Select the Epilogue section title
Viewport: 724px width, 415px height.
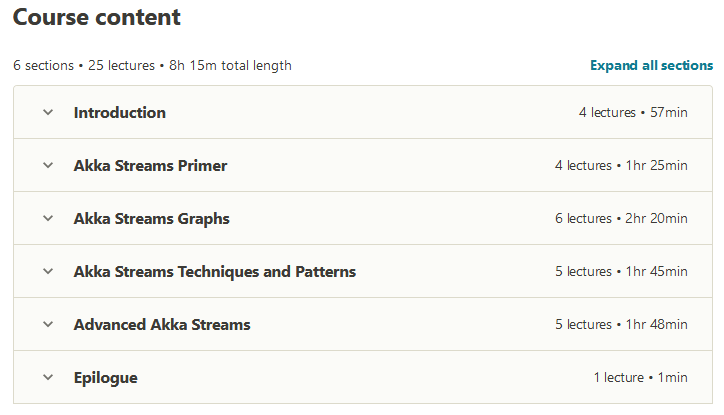105,377
